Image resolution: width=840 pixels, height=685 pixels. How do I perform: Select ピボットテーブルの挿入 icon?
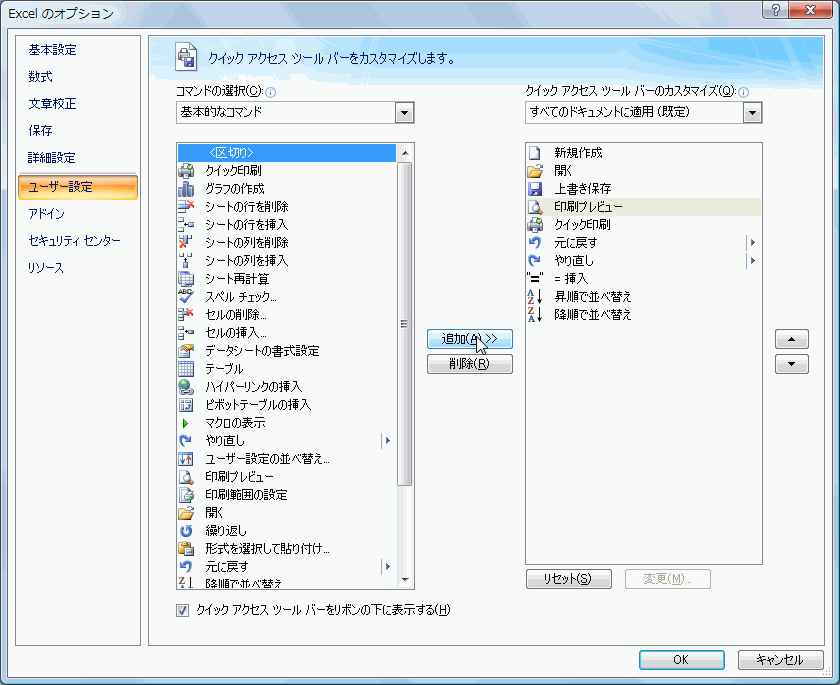coord(186,405)
